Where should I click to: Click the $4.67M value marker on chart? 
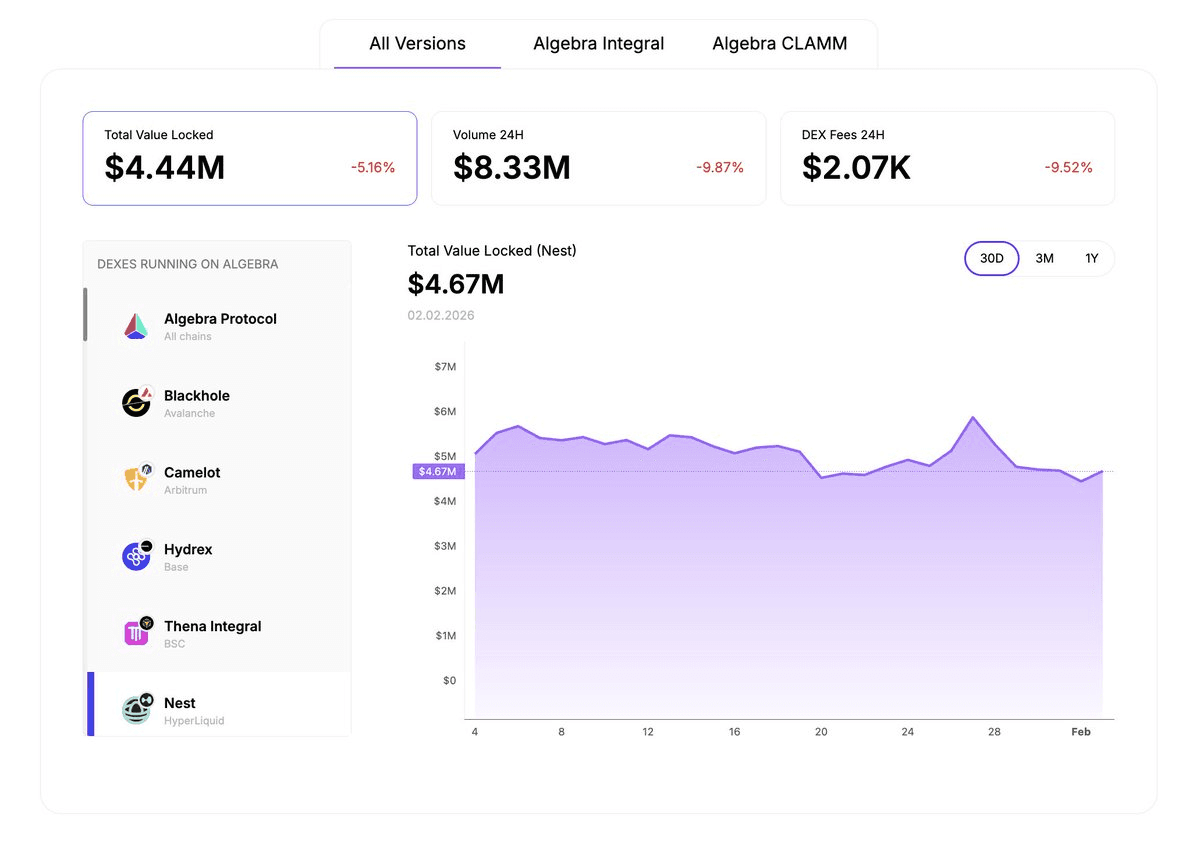coord(437,471)
